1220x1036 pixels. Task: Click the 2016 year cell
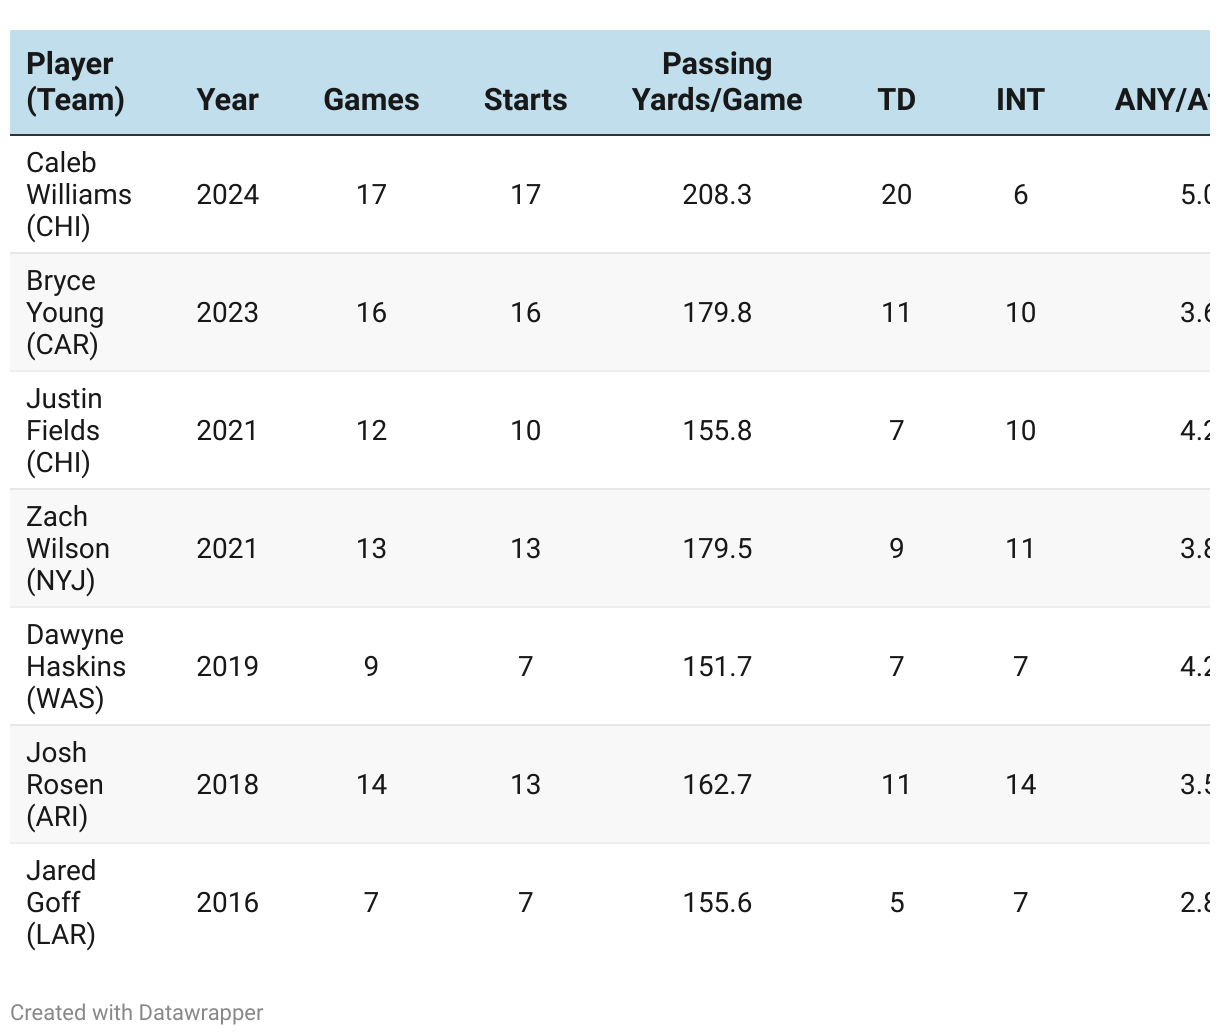pyautogui.click(x=227, y=903)
